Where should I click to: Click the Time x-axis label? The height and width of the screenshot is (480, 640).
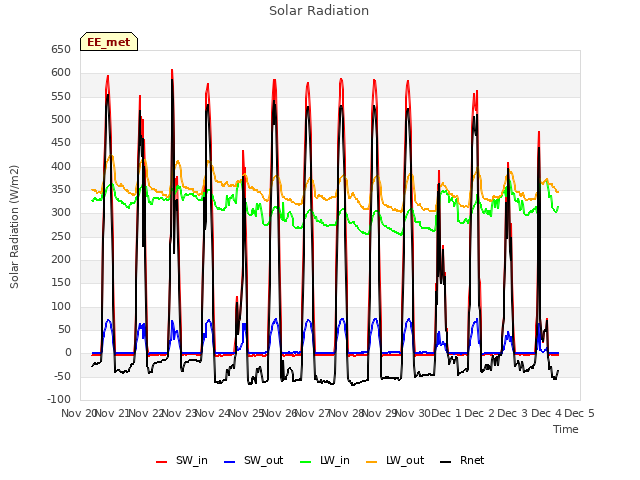566,429
